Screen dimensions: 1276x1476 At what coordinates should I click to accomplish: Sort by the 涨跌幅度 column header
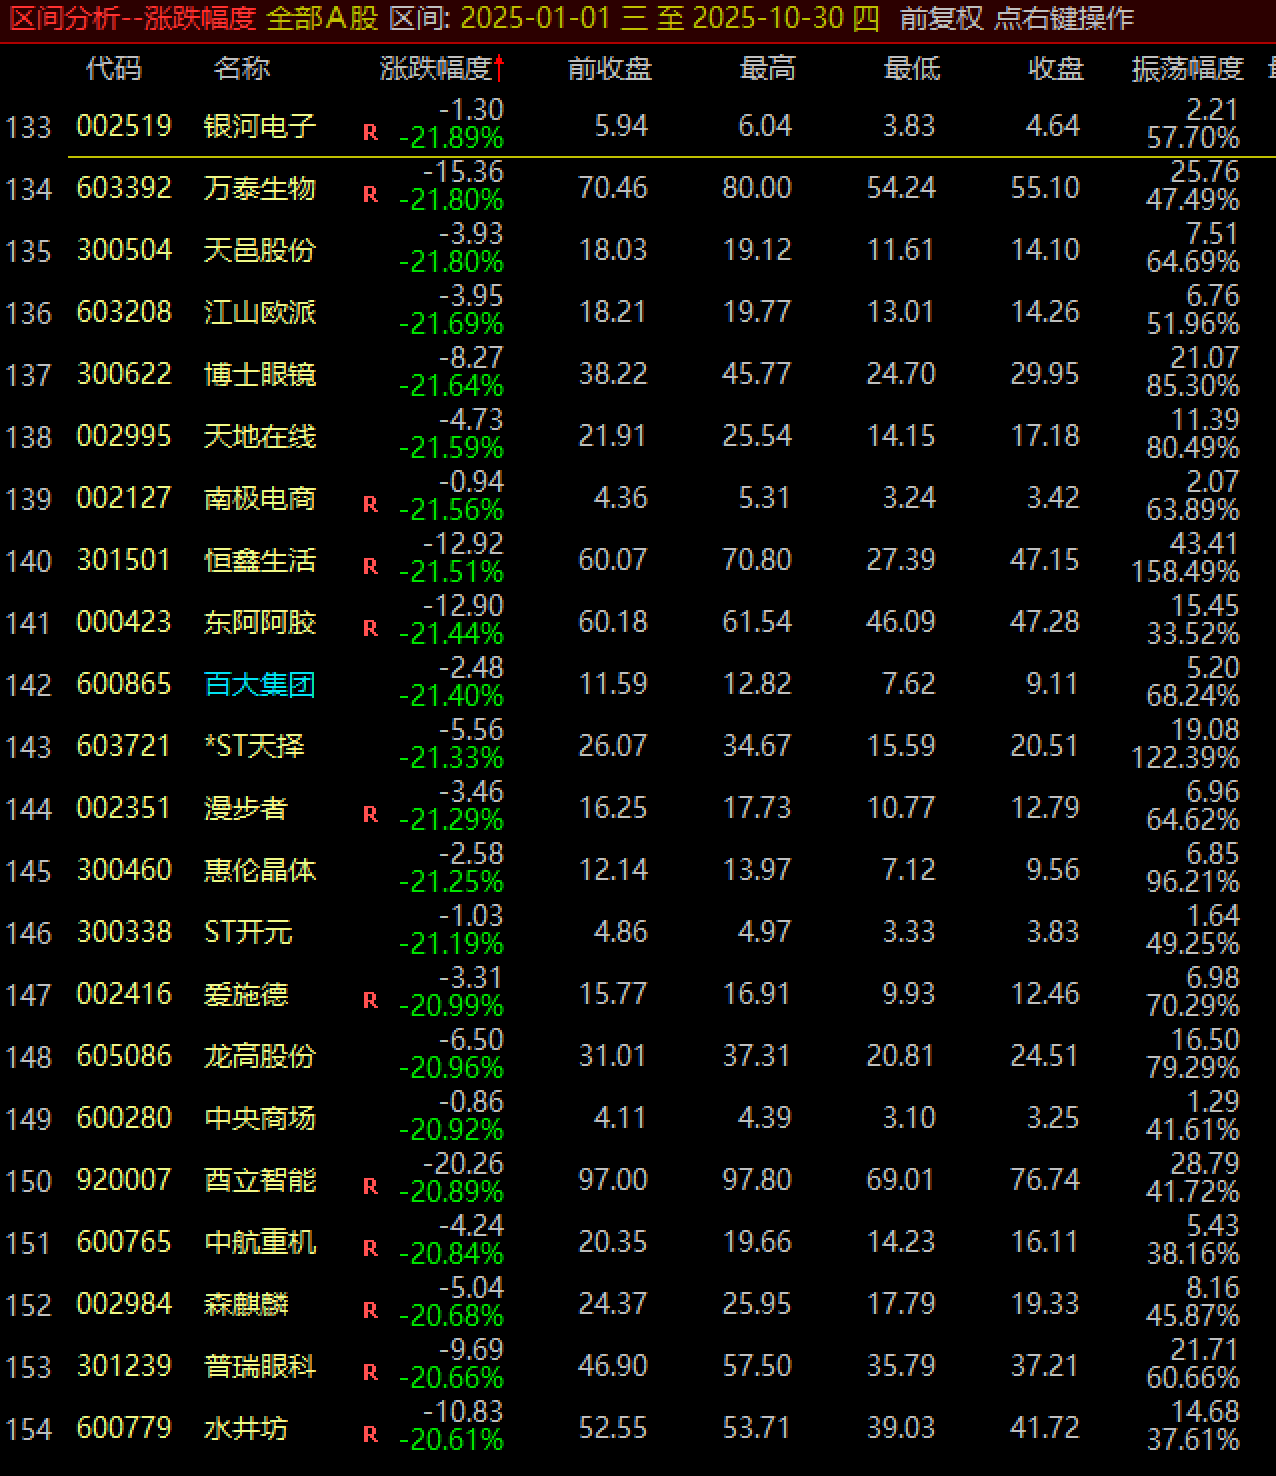point(442,68)
